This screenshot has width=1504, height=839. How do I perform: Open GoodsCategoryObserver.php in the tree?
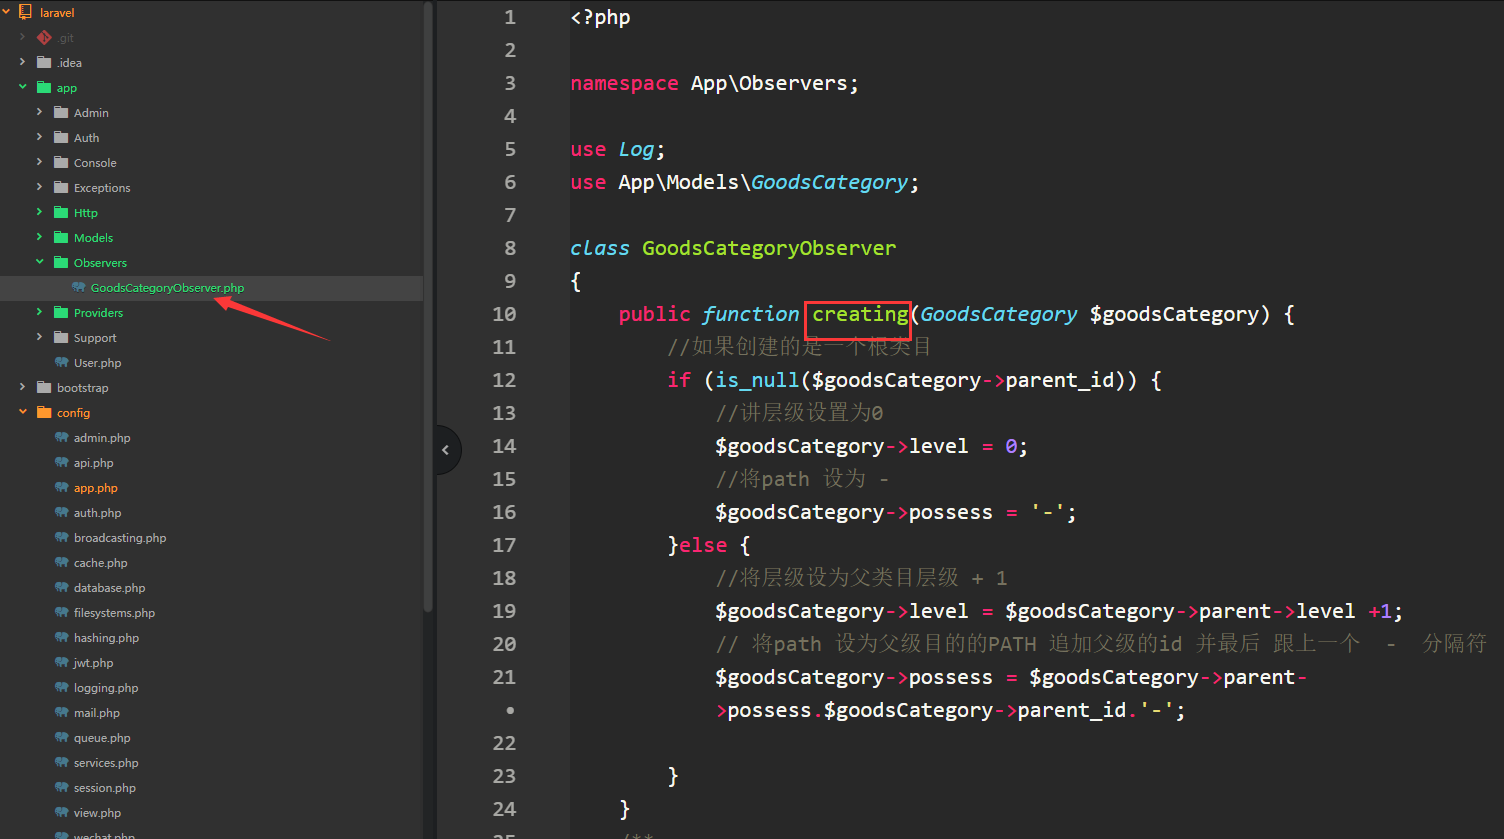coord(167,288)
